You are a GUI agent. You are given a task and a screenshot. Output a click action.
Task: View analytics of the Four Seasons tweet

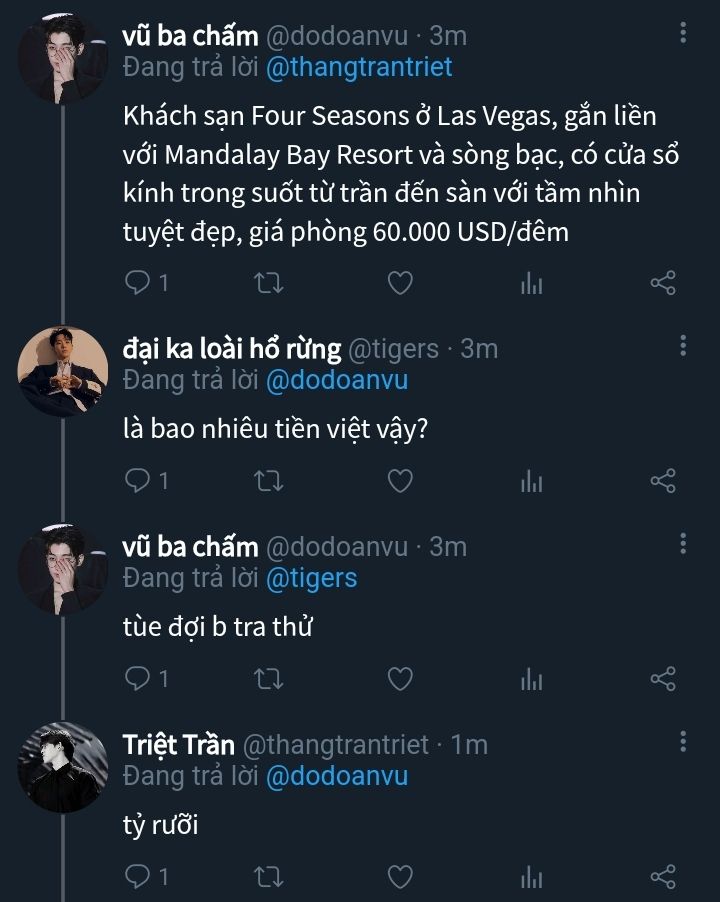tap(531, 284)
